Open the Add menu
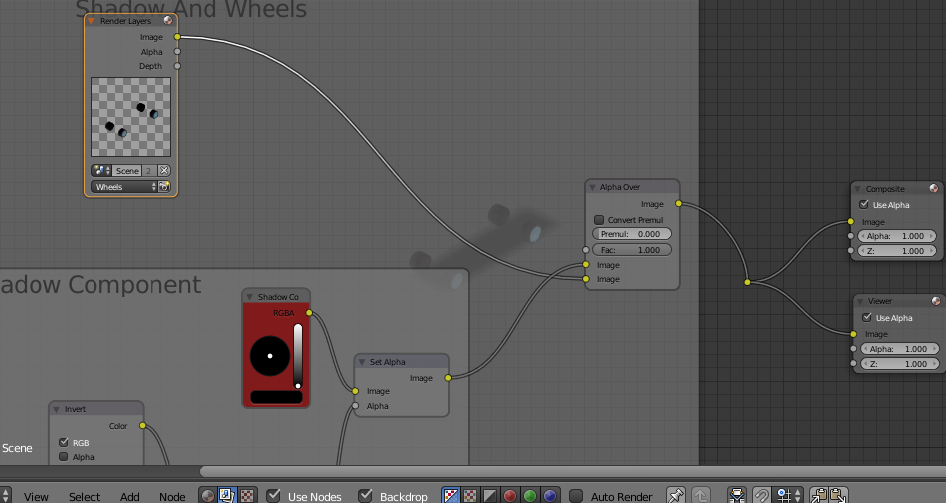This screenshot has height=503, width=946. tap(130, 496)
